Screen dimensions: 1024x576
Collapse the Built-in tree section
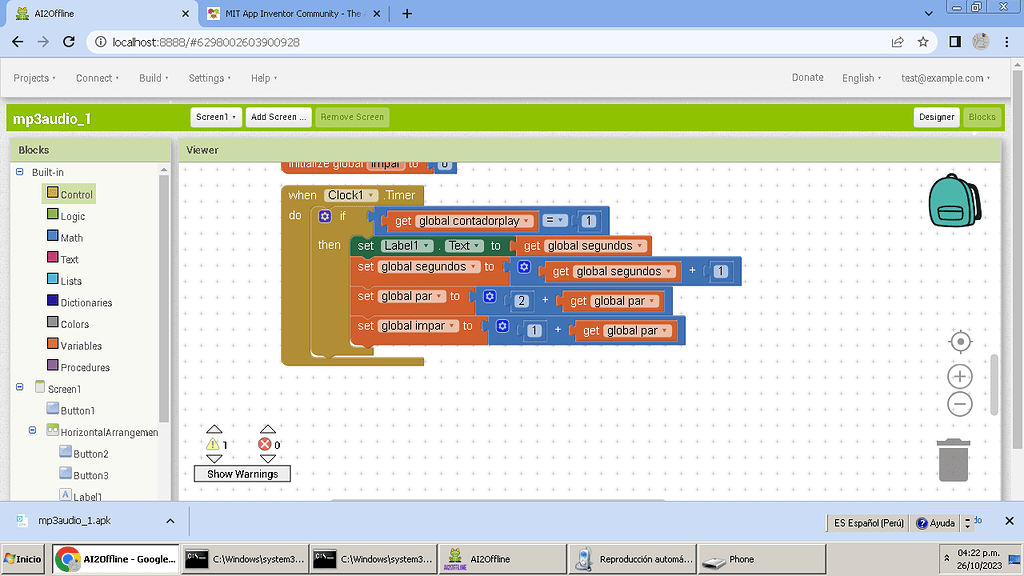click(x=19, y=172)
